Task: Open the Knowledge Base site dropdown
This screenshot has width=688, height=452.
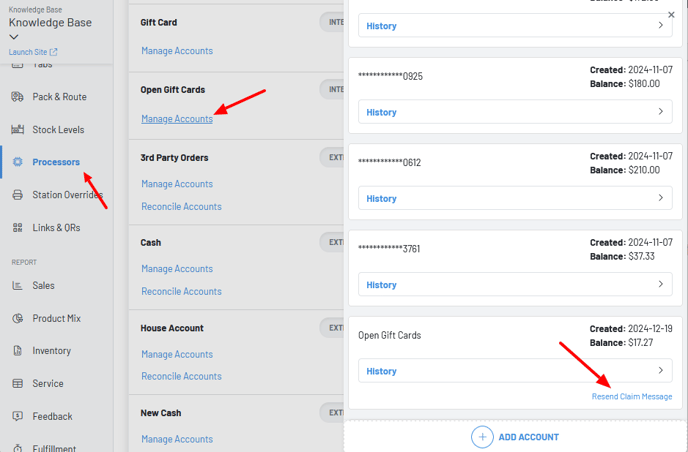Action: click(x=14, y=37)
